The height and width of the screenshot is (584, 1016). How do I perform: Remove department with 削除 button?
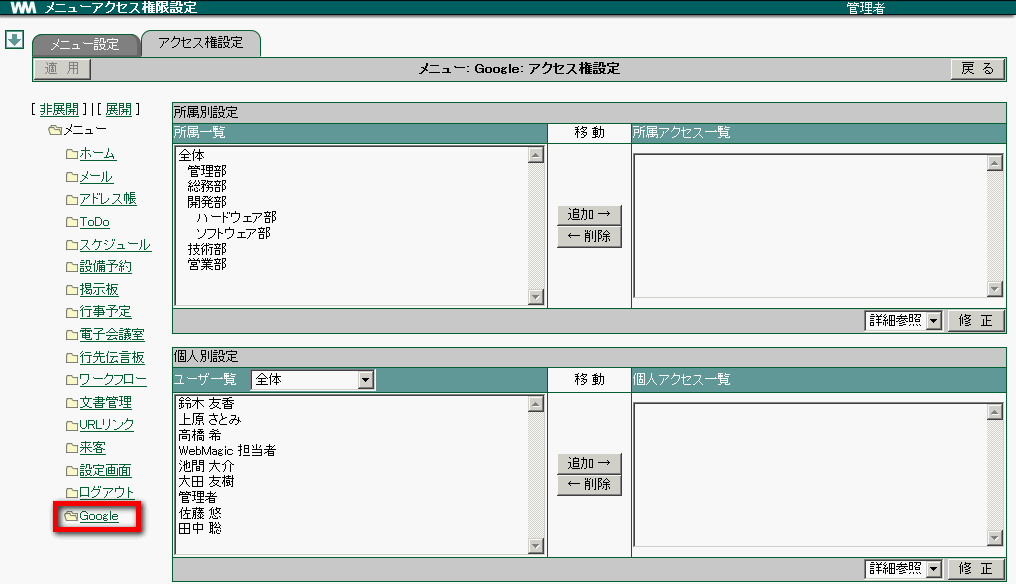tap(589, 237)
